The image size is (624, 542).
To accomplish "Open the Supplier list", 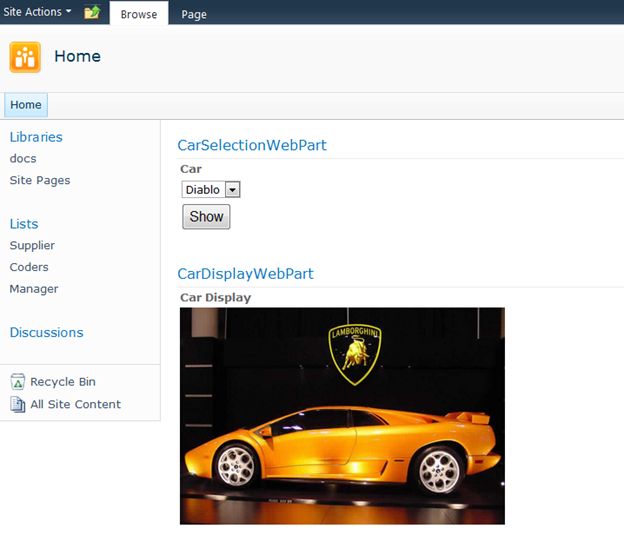I will (x=32, y=246).
